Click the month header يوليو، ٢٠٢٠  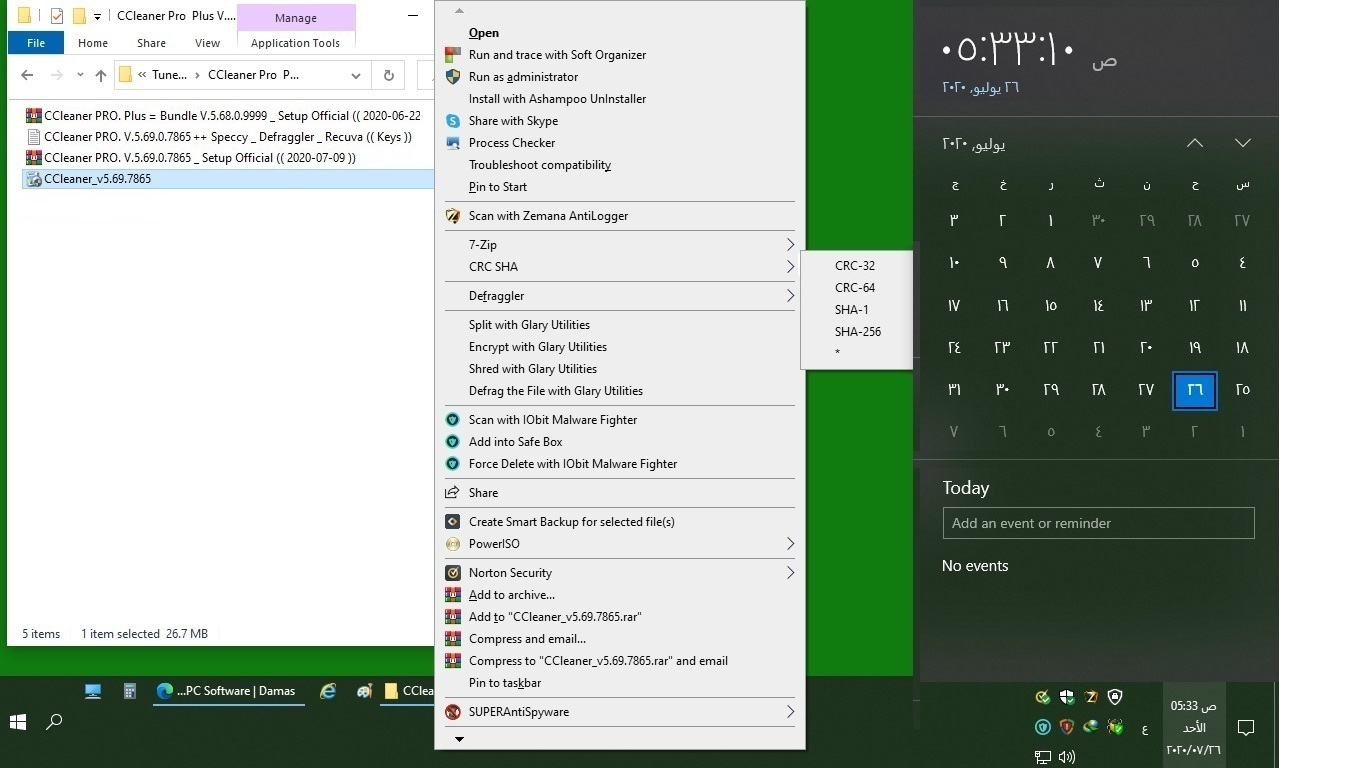coord(974,144)
